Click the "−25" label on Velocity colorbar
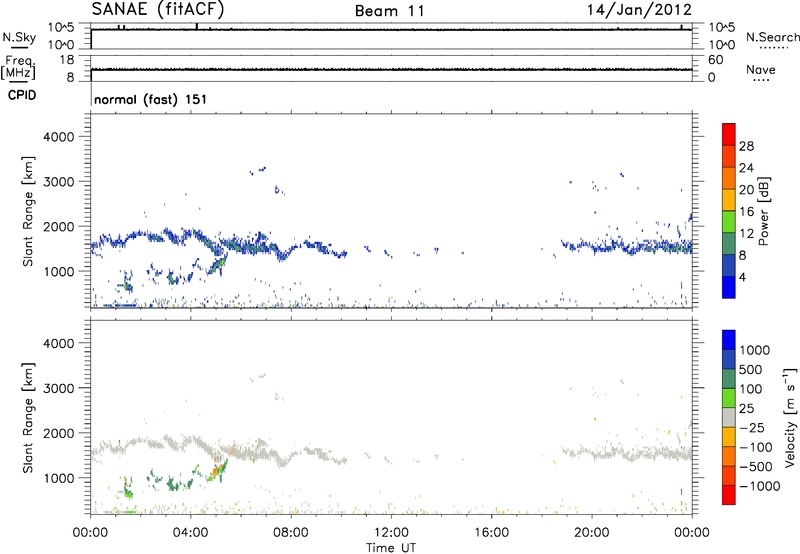This screenshot has width=800, height=554. coord(752,428)
